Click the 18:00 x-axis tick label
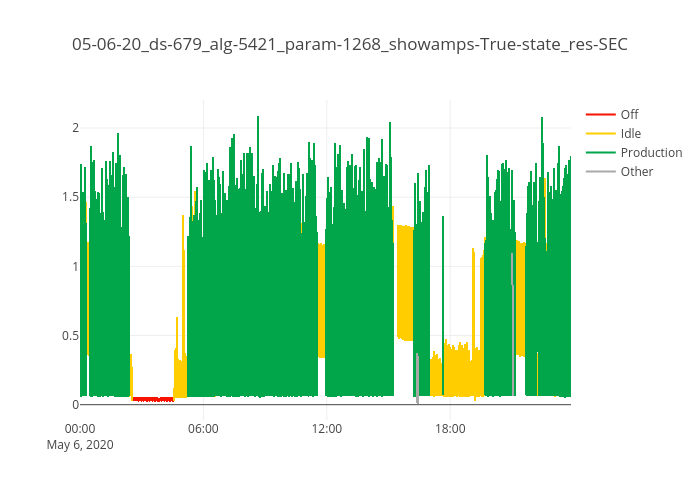 pyautogui.click(x=450, y=428)
